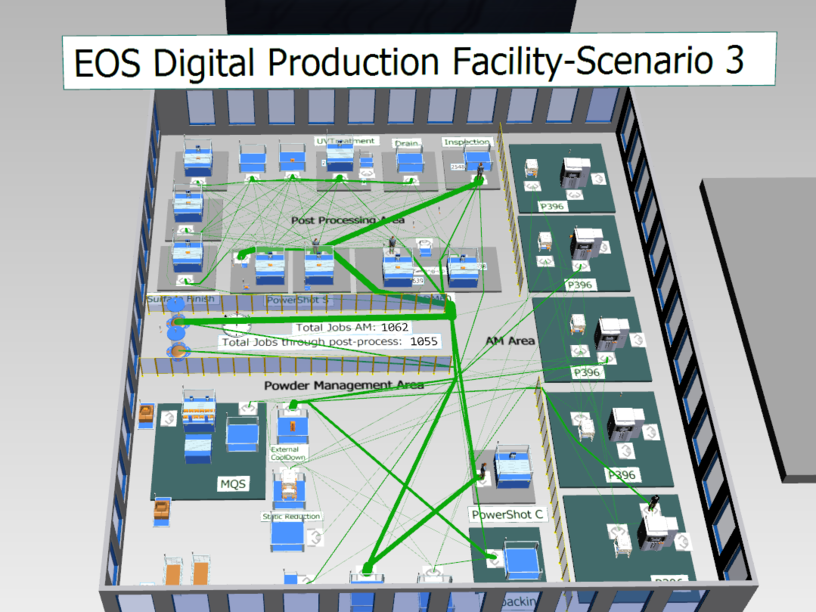Click the blue bin on the green pad below PowerShot C

pyautogui.click(x=522, y=560)
